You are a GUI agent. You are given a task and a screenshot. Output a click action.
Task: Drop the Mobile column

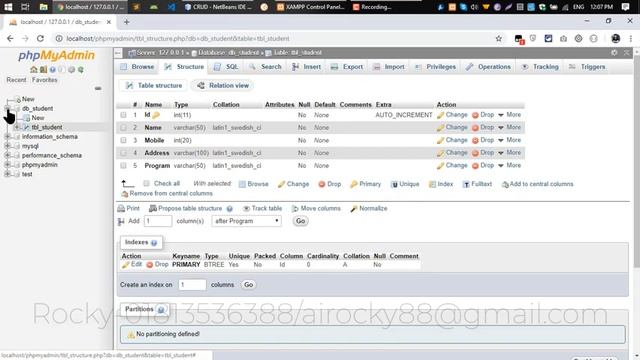[x=483, y=140]
